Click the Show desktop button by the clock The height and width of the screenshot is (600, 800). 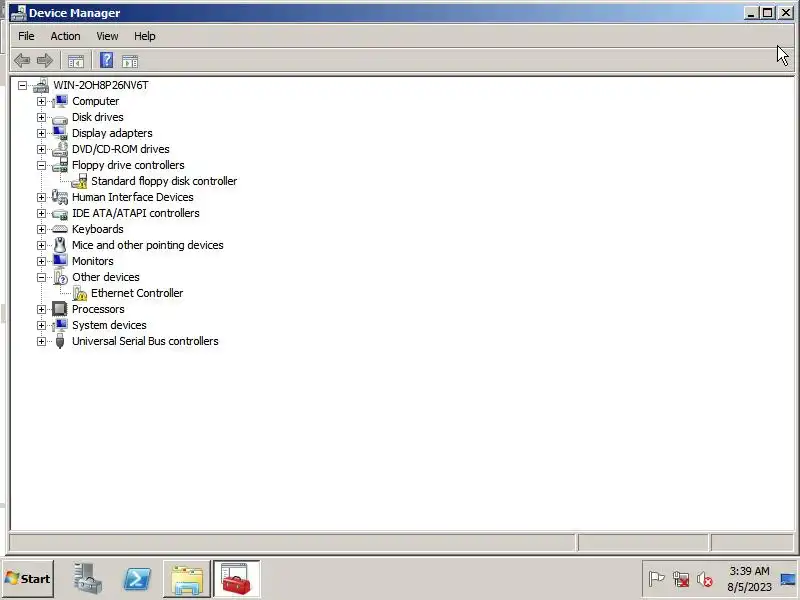pos(789,579)
